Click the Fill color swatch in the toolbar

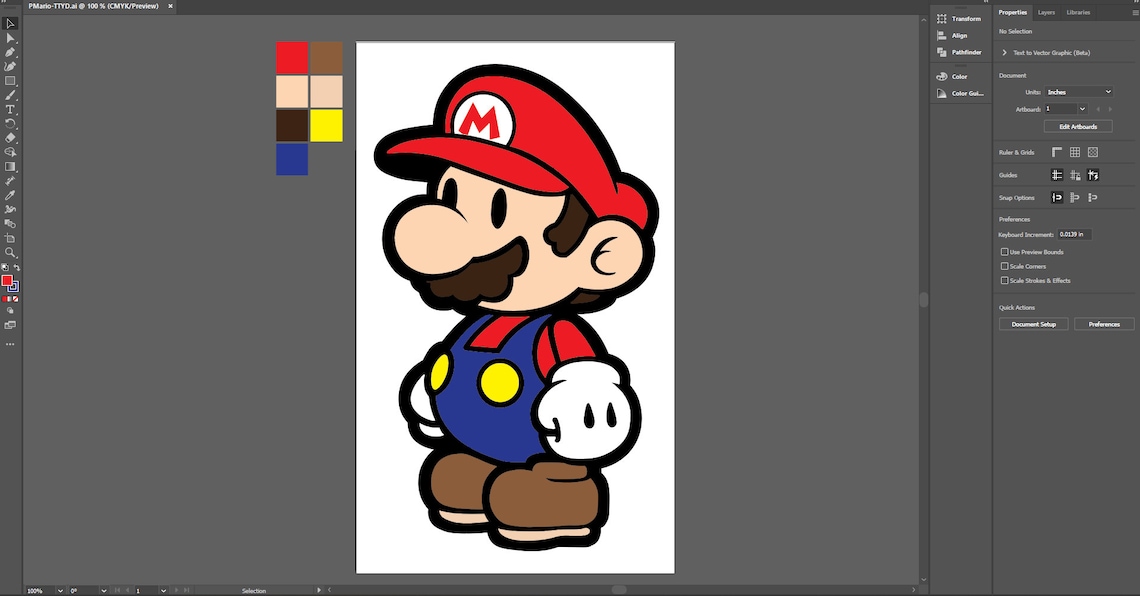8,278
